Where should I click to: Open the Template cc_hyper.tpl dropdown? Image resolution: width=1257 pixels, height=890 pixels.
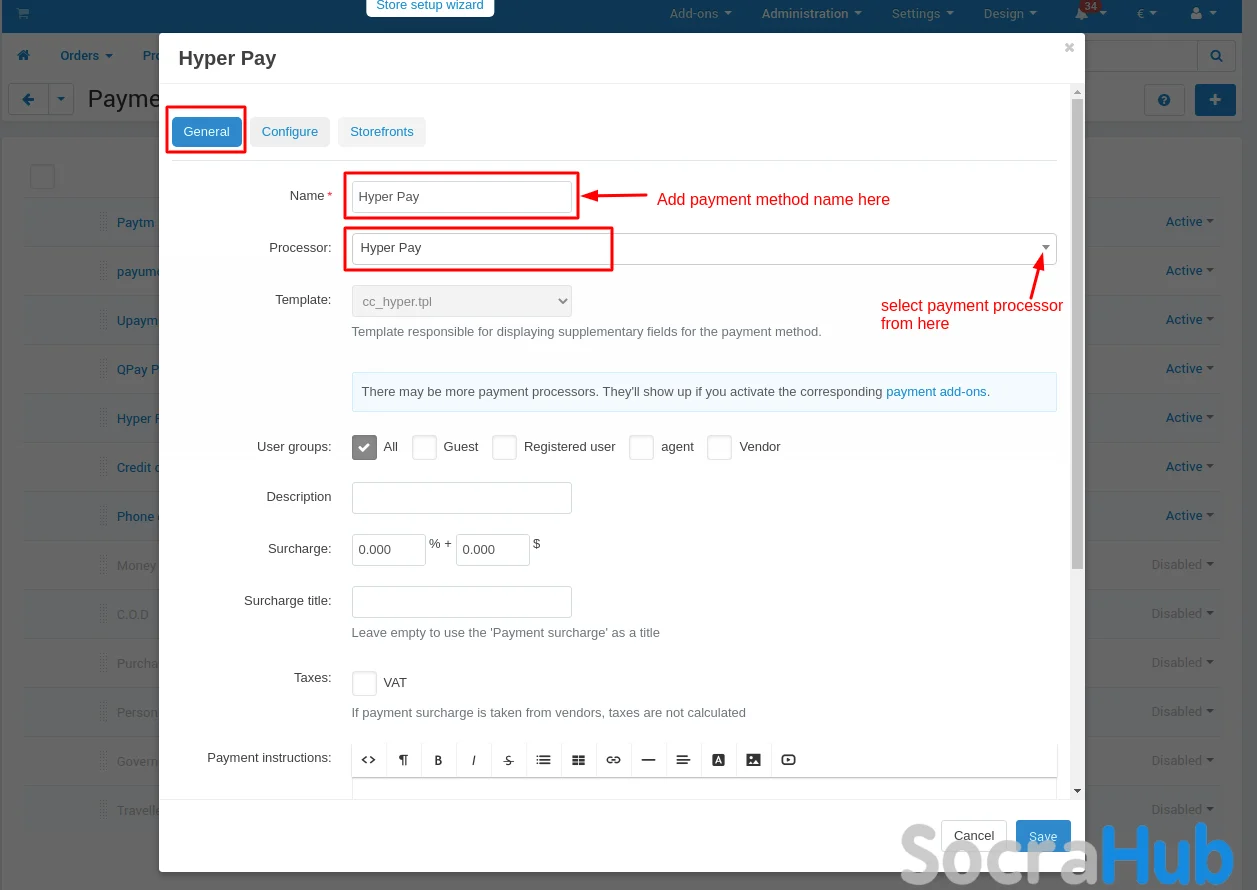pos(462,301)
